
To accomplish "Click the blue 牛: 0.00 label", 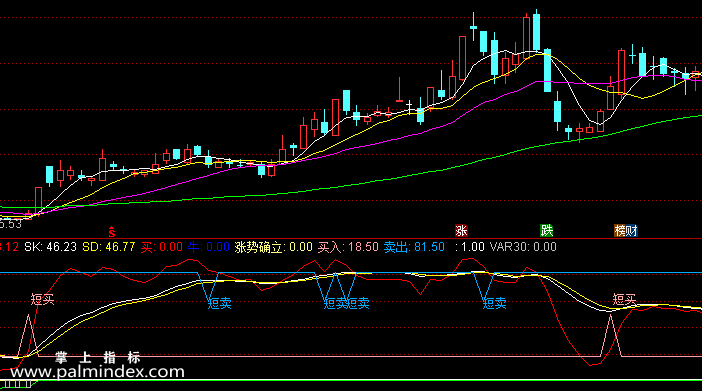I will (209, 247).
